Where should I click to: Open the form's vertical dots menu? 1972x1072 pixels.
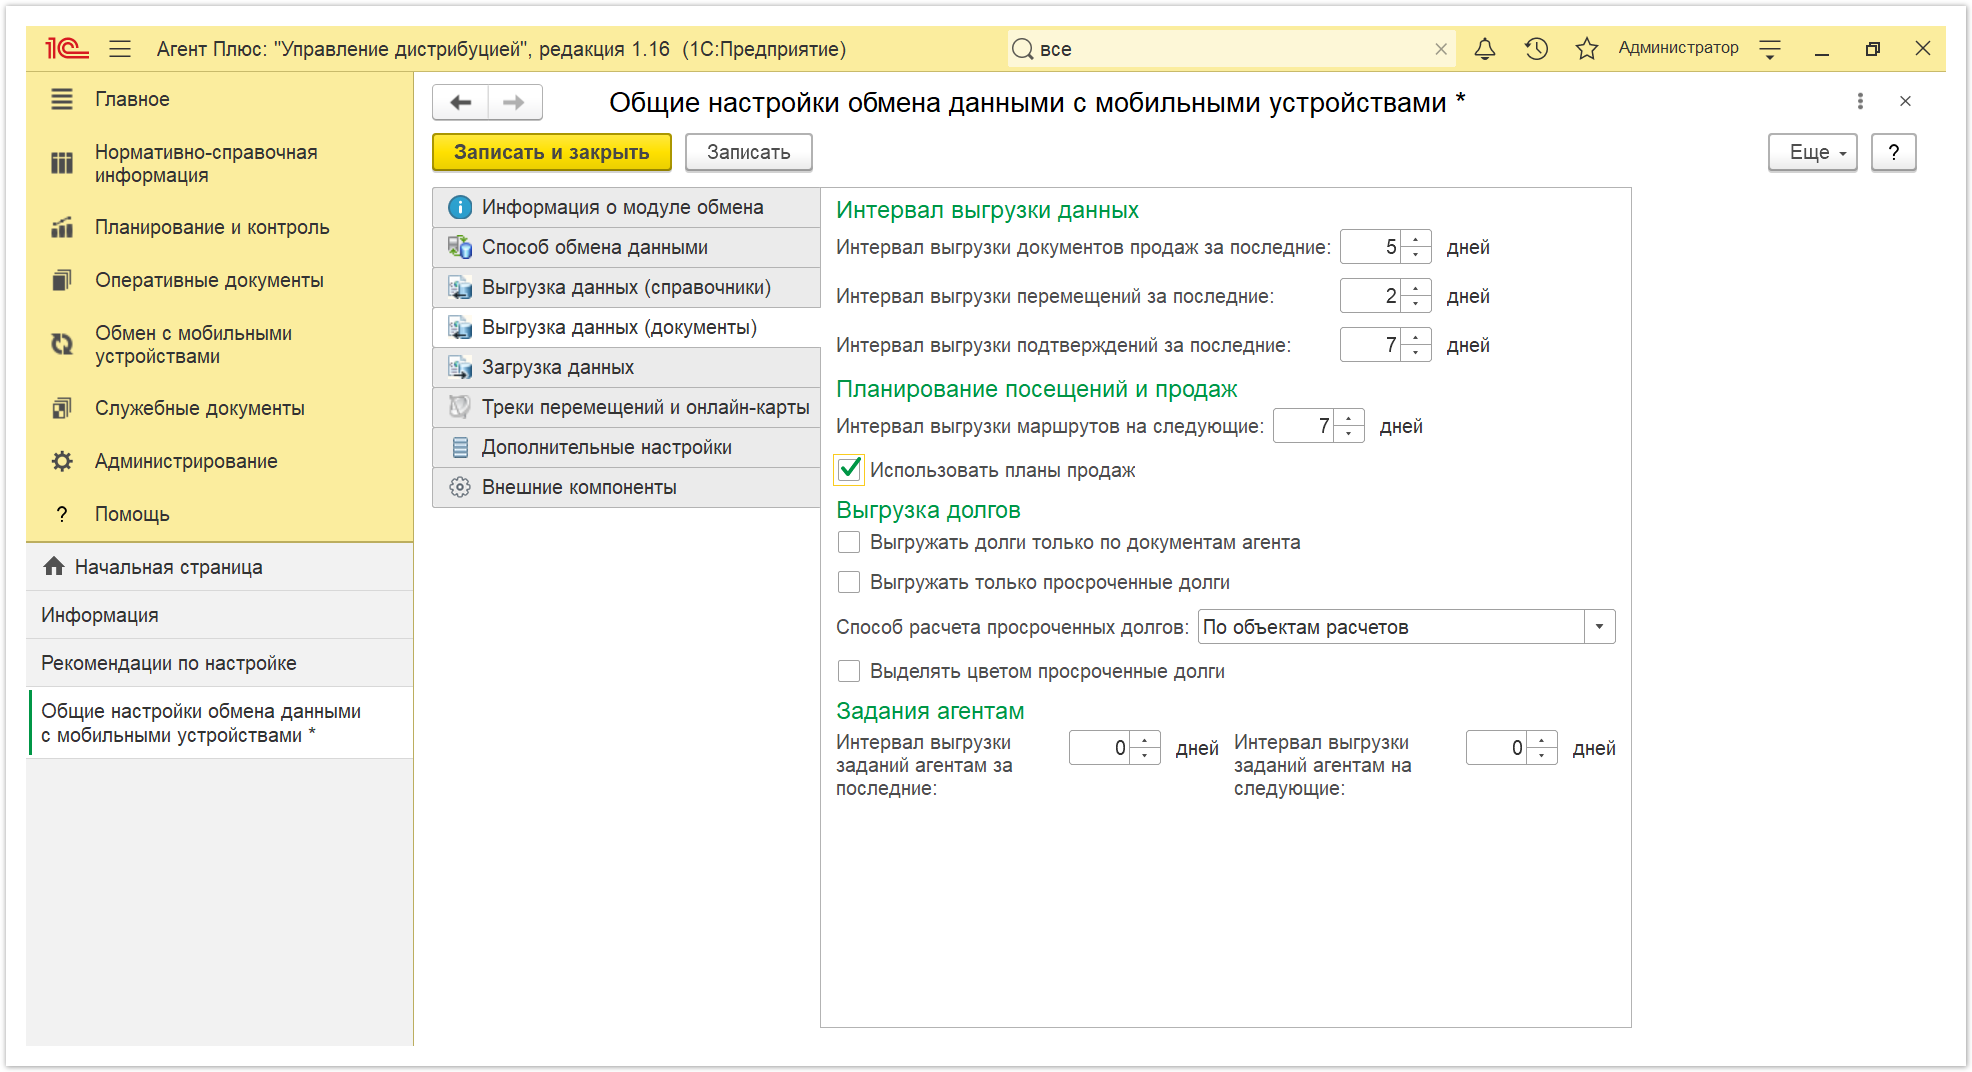[x=1860, y=101]
